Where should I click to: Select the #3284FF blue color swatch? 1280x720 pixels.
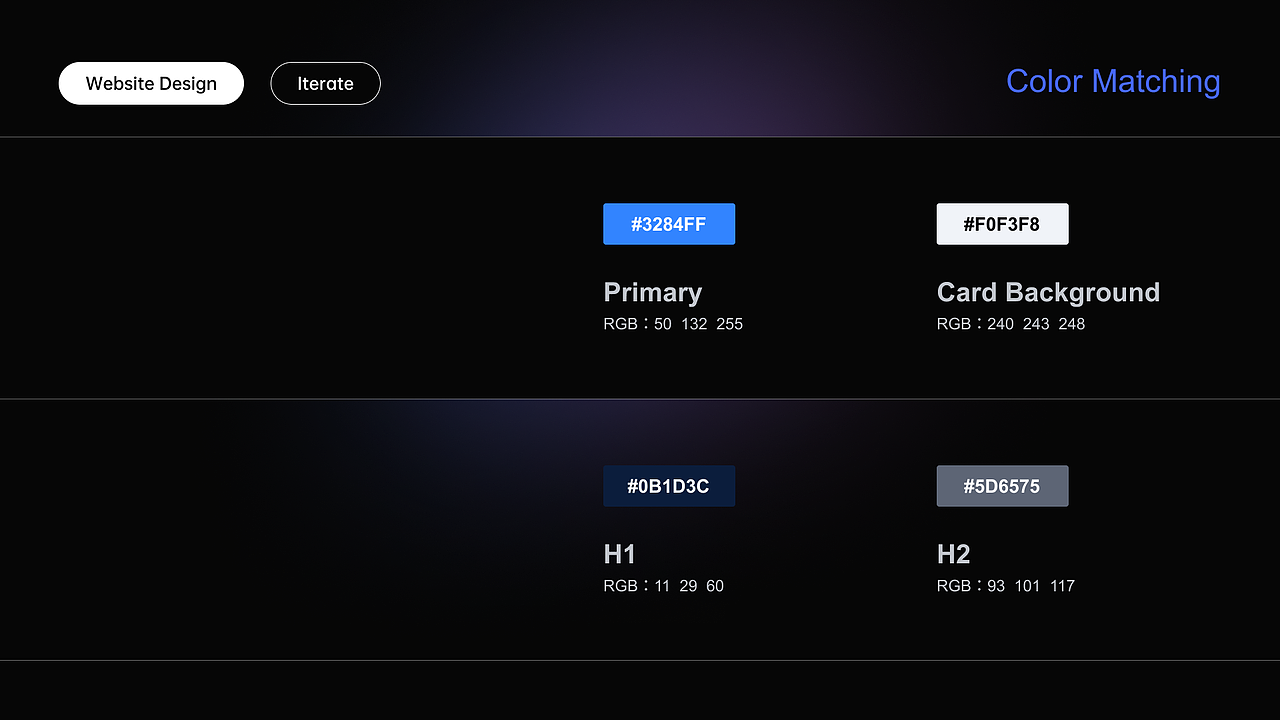(x=669, y=224)
